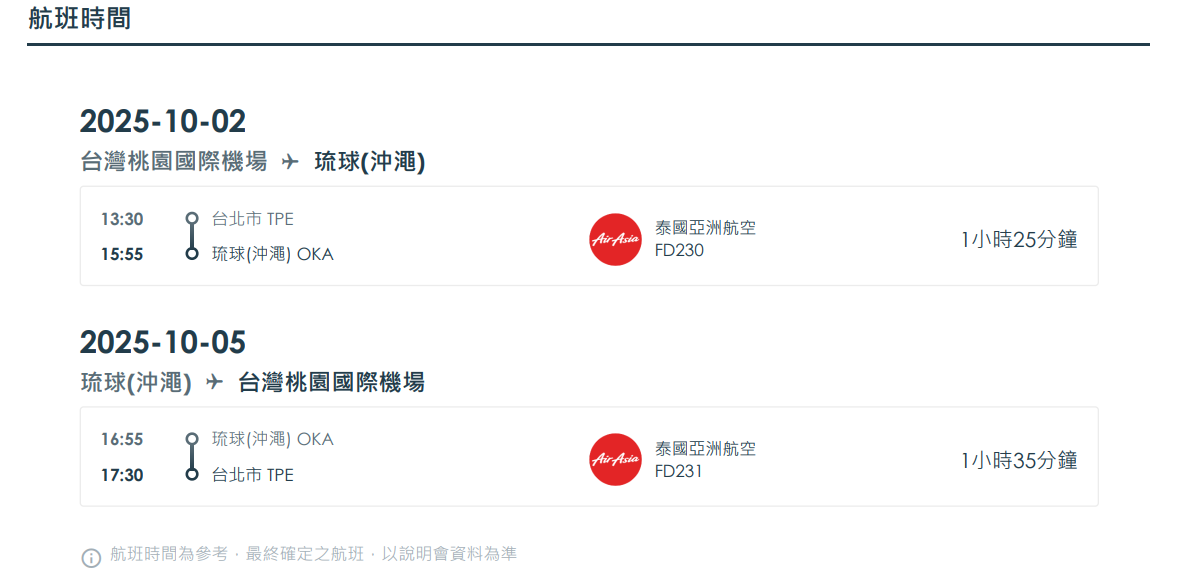
Task: Click 琉球(沖繩) OKA in the outbound flight card
Action: tap(272, 255)
